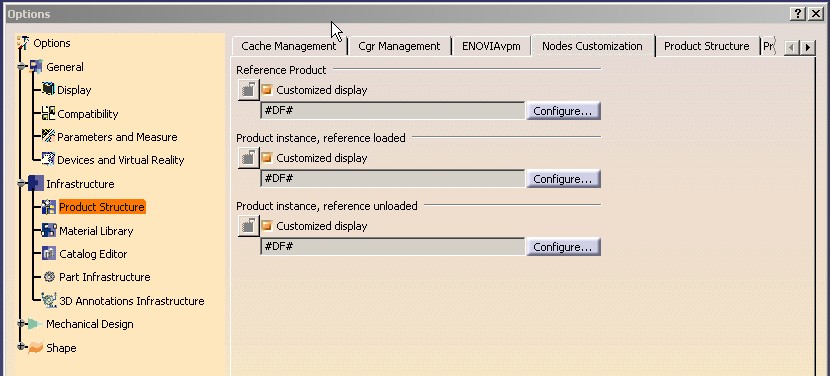The image size is (830, 376).
Task: Click Configure for reference unloaded instance
Action: [563, 247]
